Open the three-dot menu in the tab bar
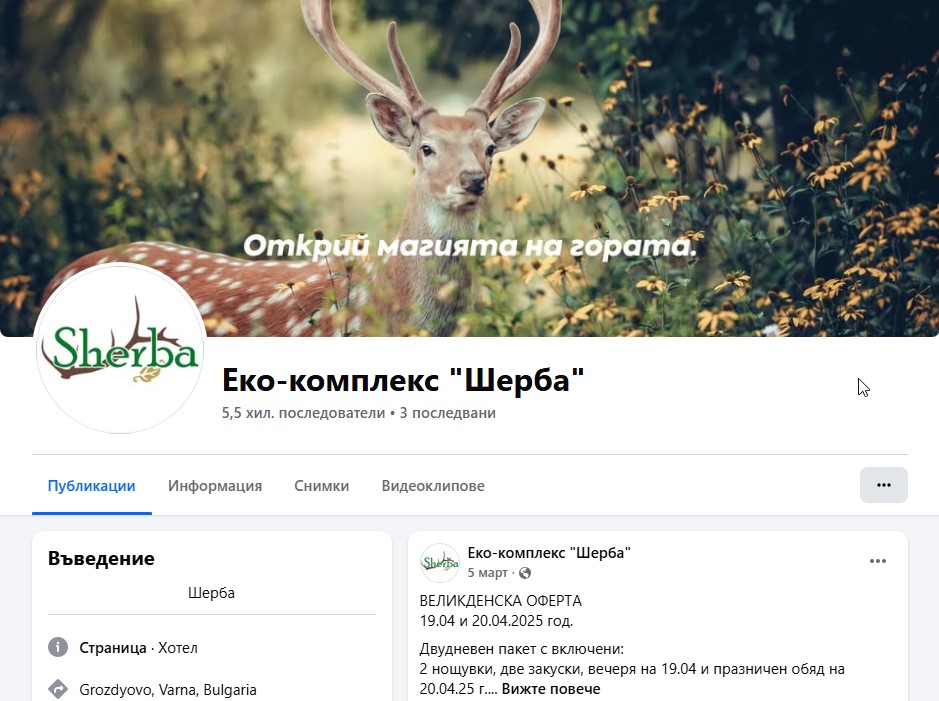 pos(883,485)
